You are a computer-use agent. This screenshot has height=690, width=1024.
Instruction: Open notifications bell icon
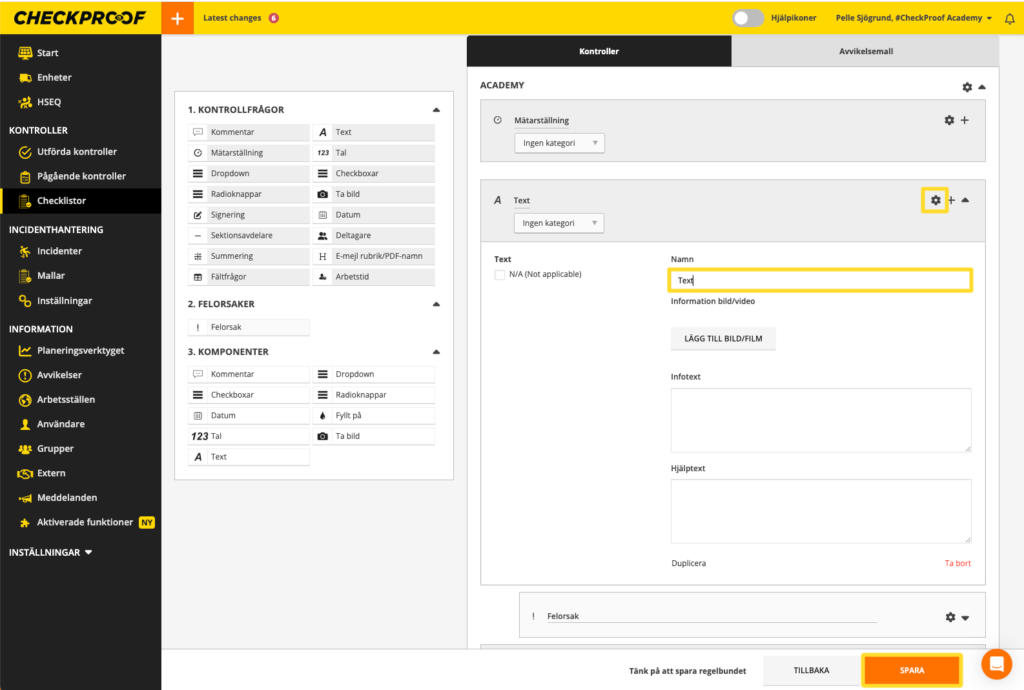click(1008, 18)
